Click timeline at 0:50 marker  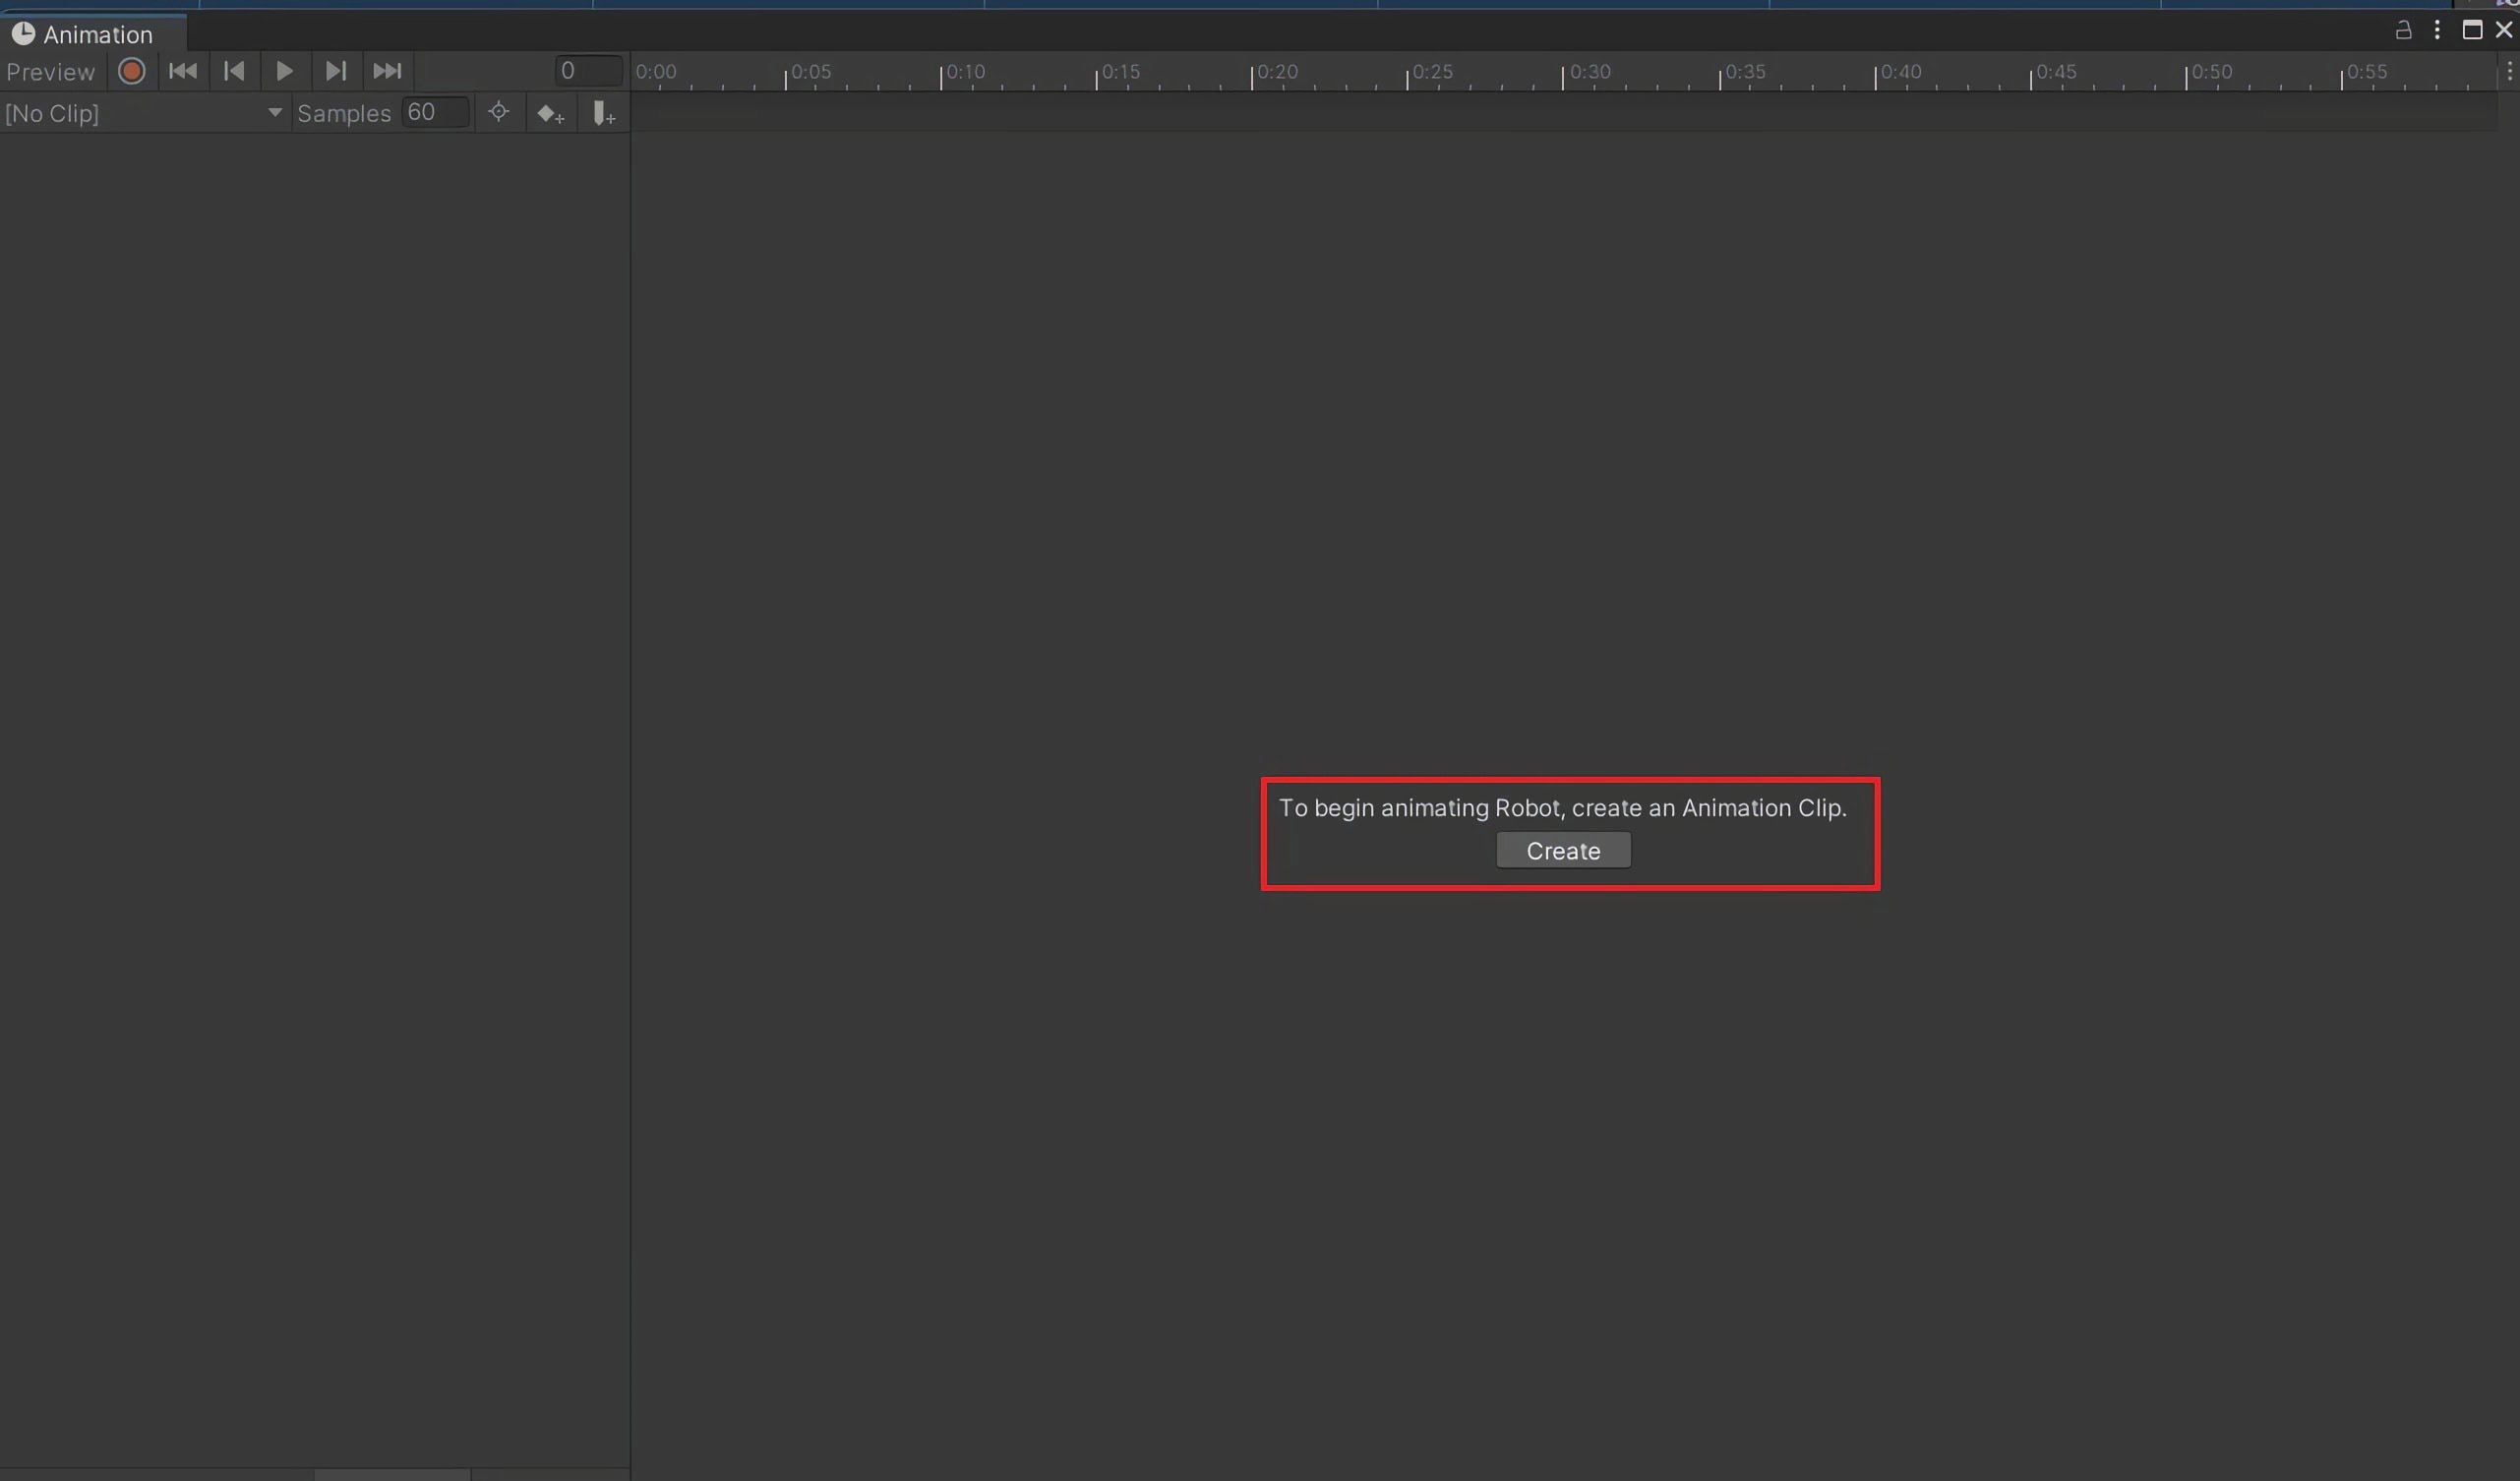click(x=2212, y=72)
